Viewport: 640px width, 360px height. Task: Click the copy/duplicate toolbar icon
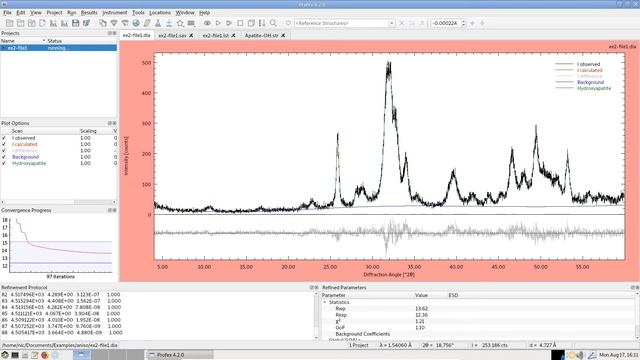(x=103, y=23)
